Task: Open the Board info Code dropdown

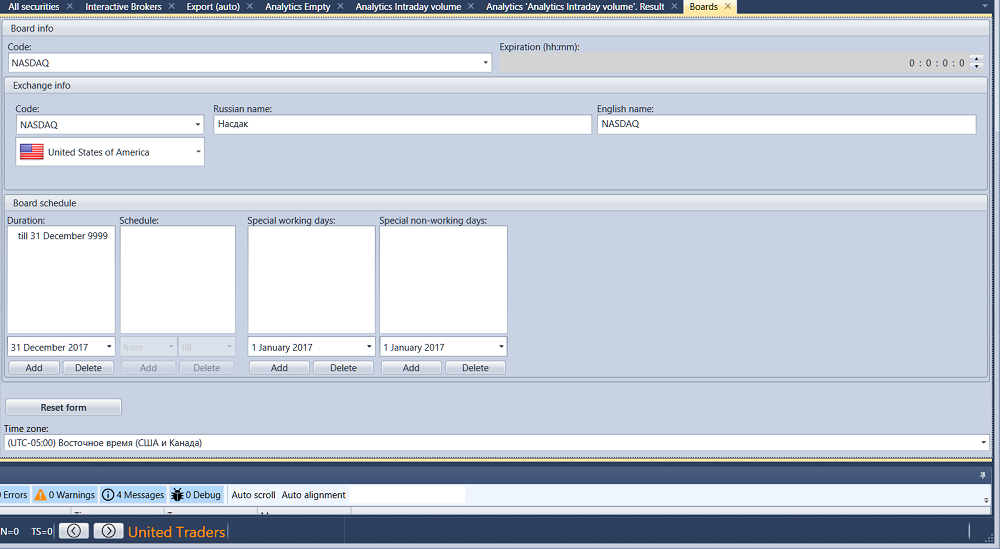Action: (x=485, y=62)
